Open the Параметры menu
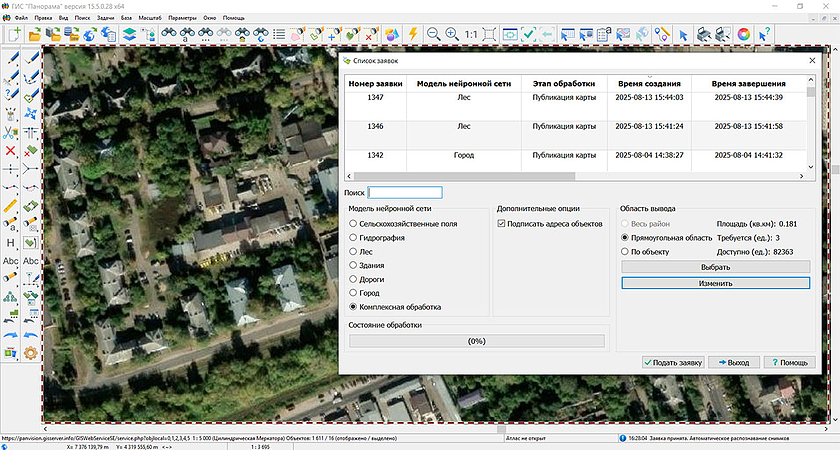The width and height of the screenshot is (840, 450). [183, 18]
